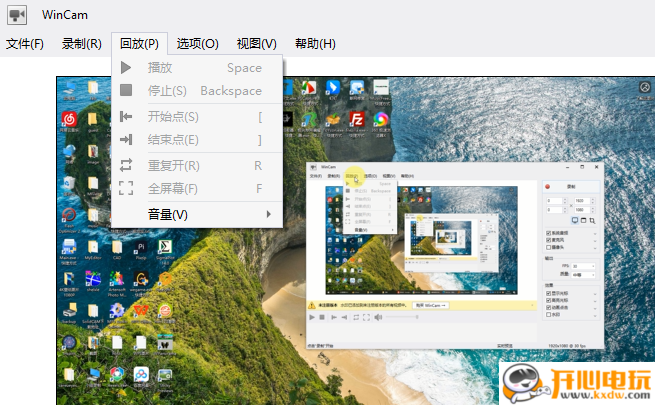Click red record button in previewed WinCam window
This screenshot has height=405, width=655.
pos(548,187)
